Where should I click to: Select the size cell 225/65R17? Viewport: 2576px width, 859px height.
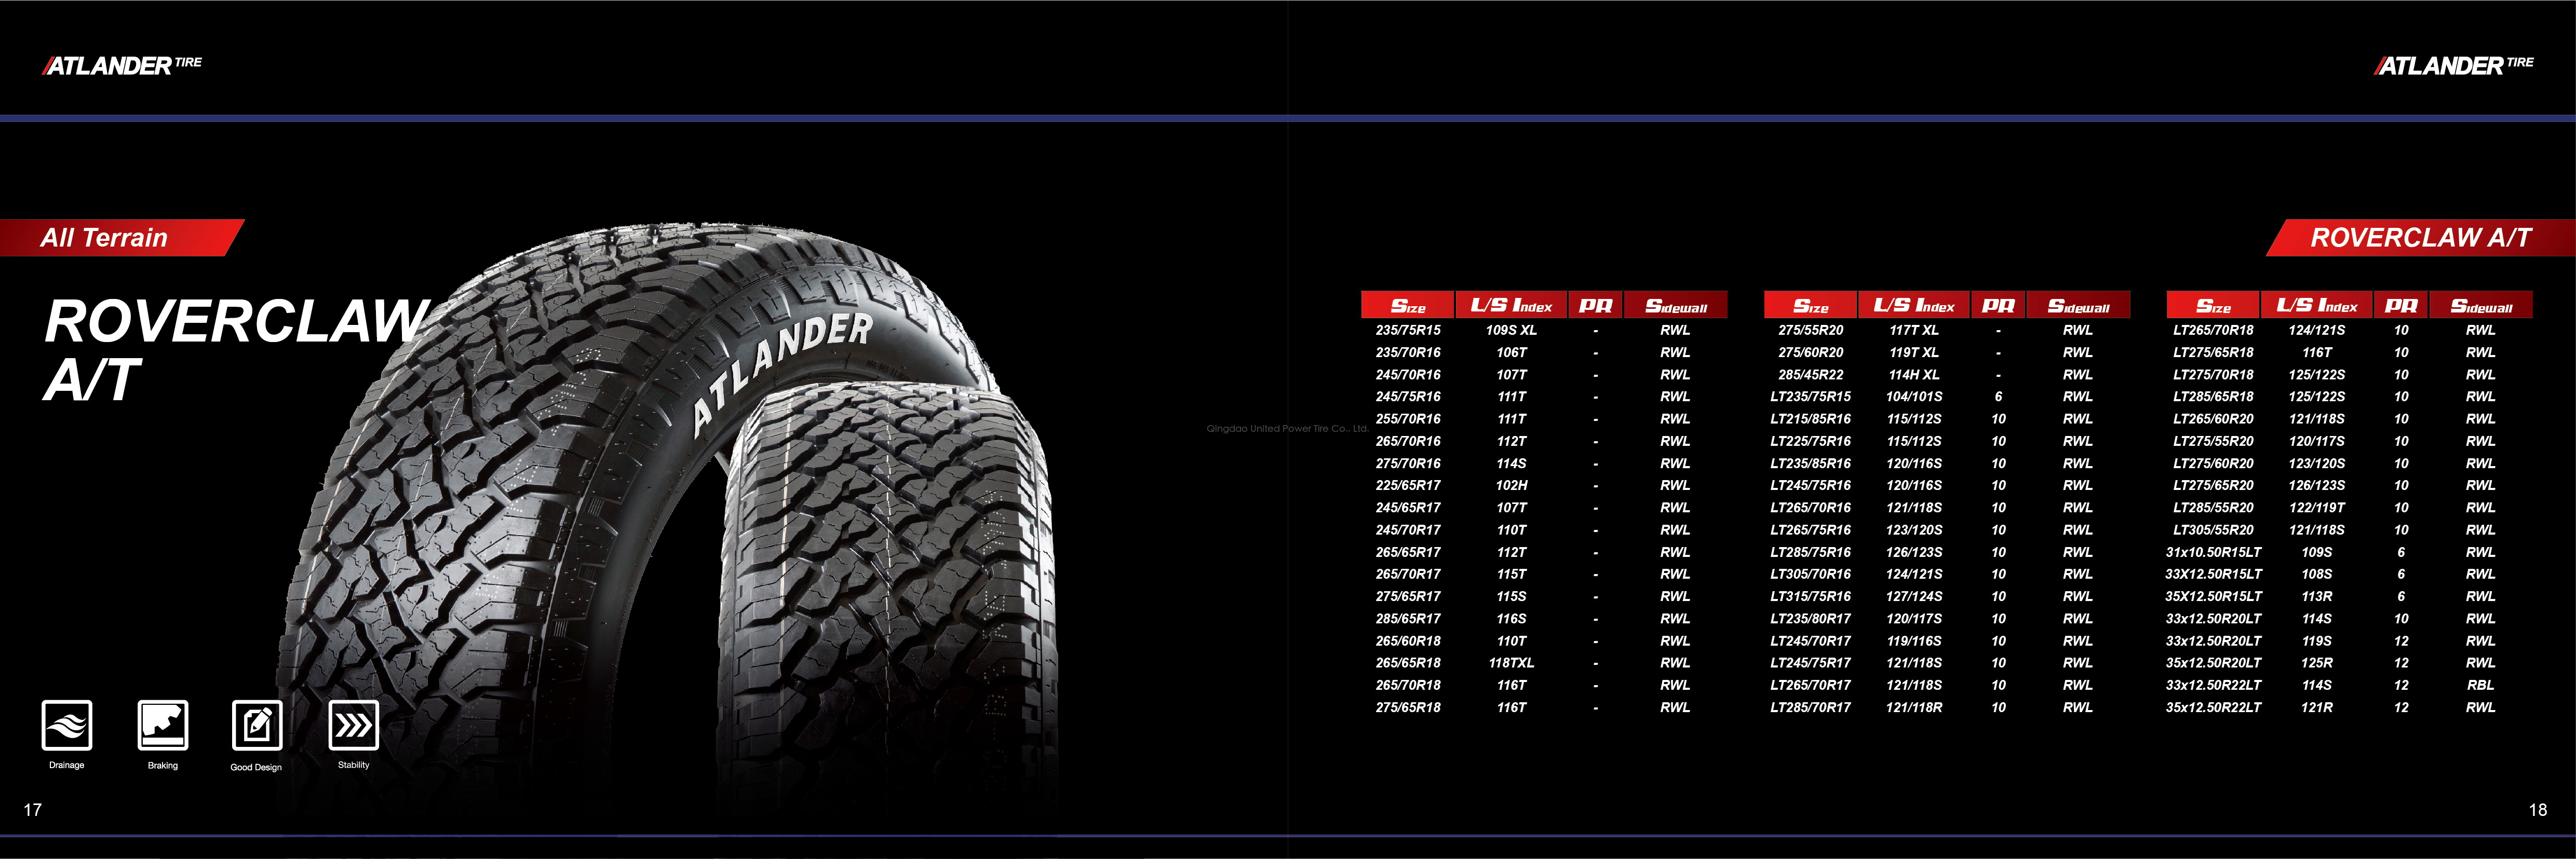click(x=1408, y=485)
